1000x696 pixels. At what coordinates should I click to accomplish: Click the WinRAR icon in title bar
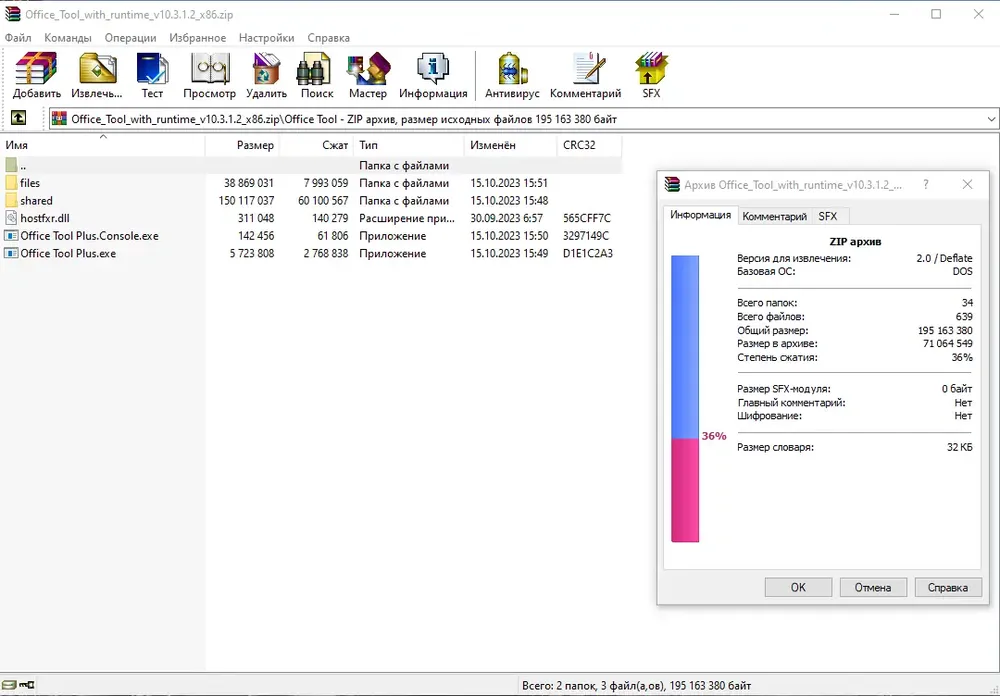point(12,13)
